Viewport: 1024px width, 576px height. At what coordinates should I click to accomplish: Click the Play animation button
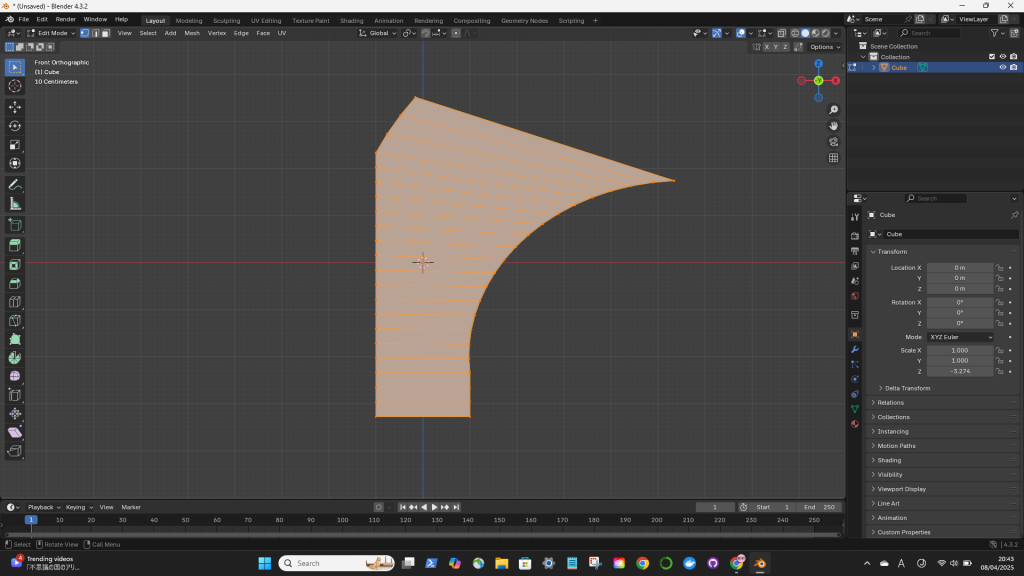pyautogui.click(x=434, y=507)
